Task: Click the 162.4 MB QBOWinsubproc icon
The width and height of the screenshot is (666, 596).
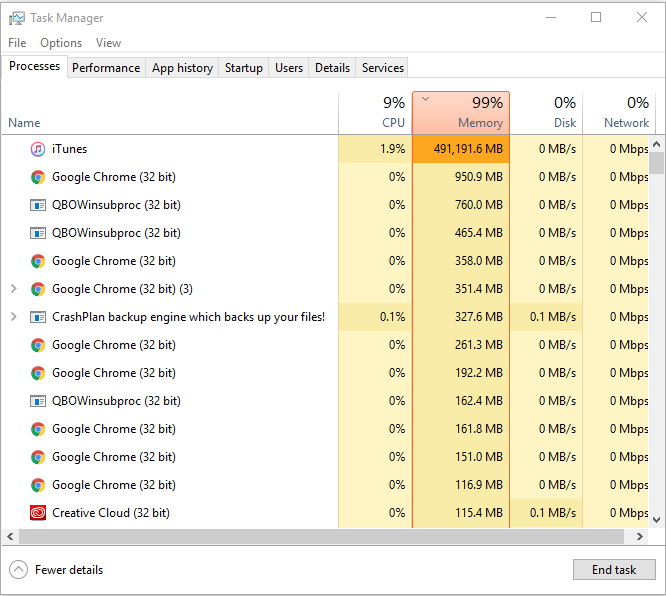Action: tap(38, 401)
